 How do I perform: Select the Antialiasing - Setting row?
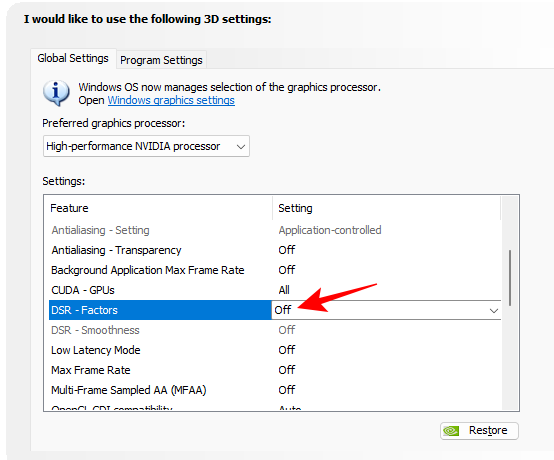click(x=275, y=230)
